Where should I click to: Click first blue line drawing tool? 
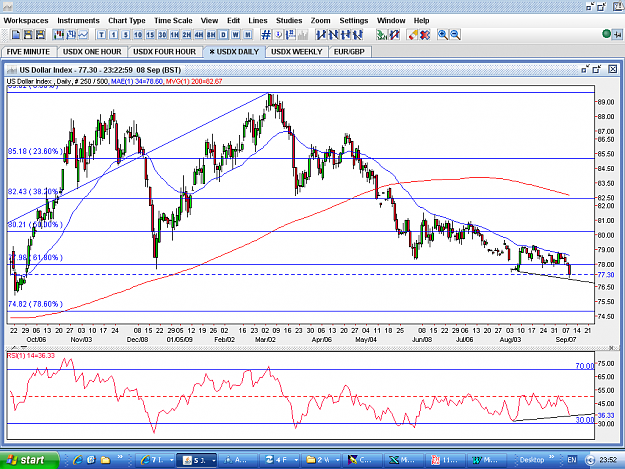[321, 35]
